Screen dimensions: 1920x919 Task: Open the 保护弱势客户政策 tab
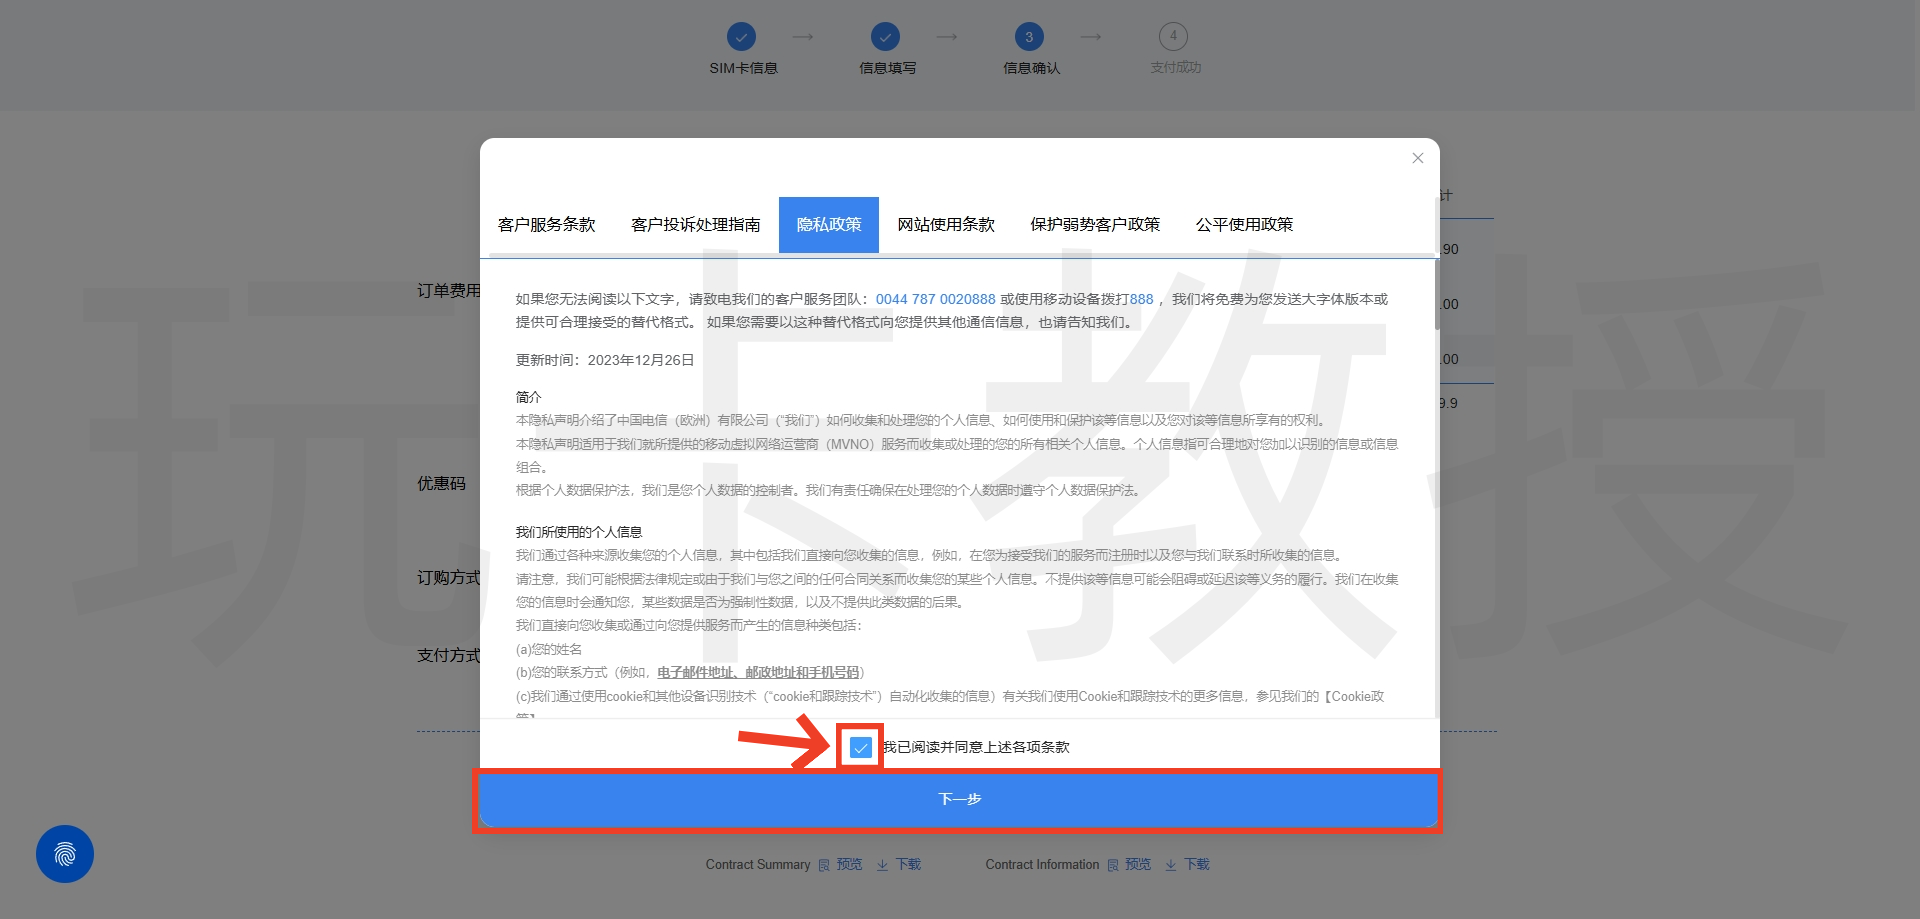(x=1095, y=225)
